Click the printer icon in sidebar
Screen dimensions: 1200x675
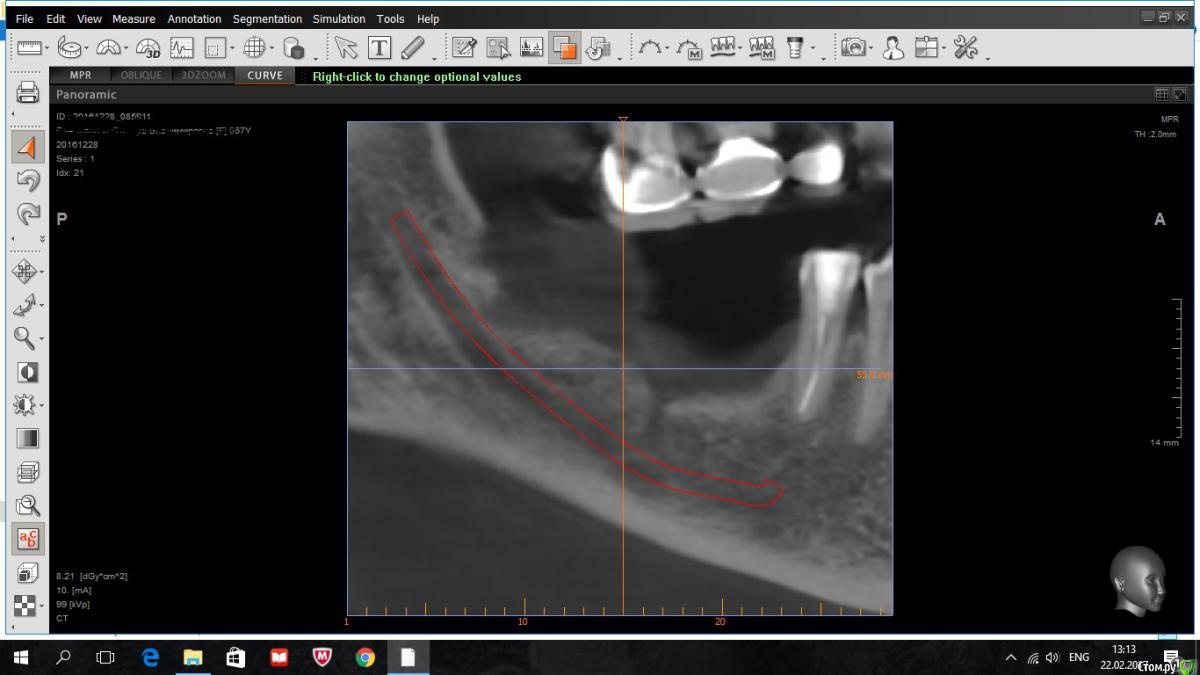point(28,94)
